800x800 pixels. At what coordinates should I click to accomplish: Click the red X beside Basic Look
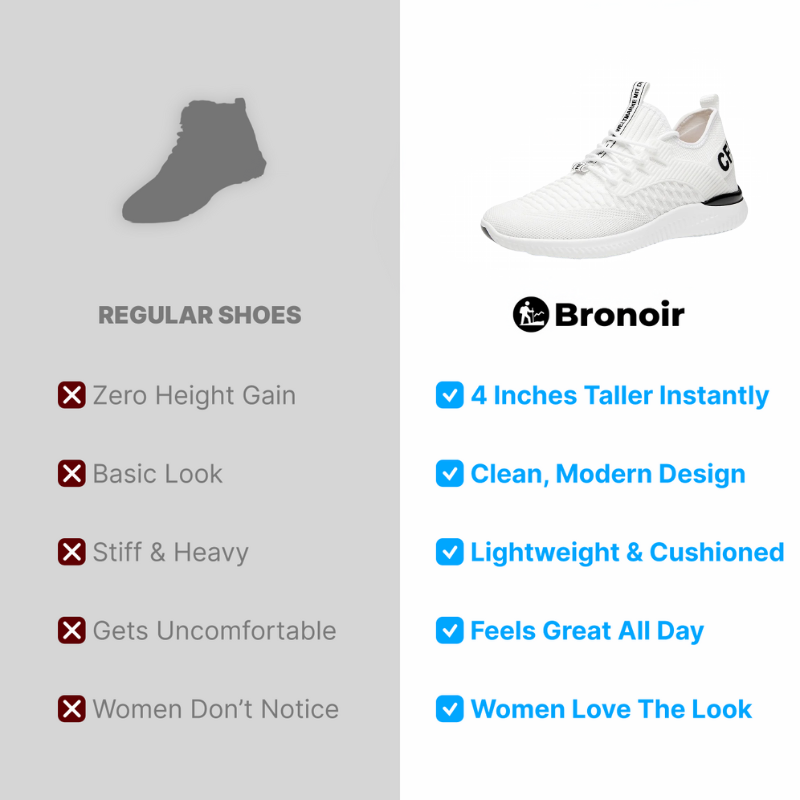pyautogui.click(x=71, y=473)
